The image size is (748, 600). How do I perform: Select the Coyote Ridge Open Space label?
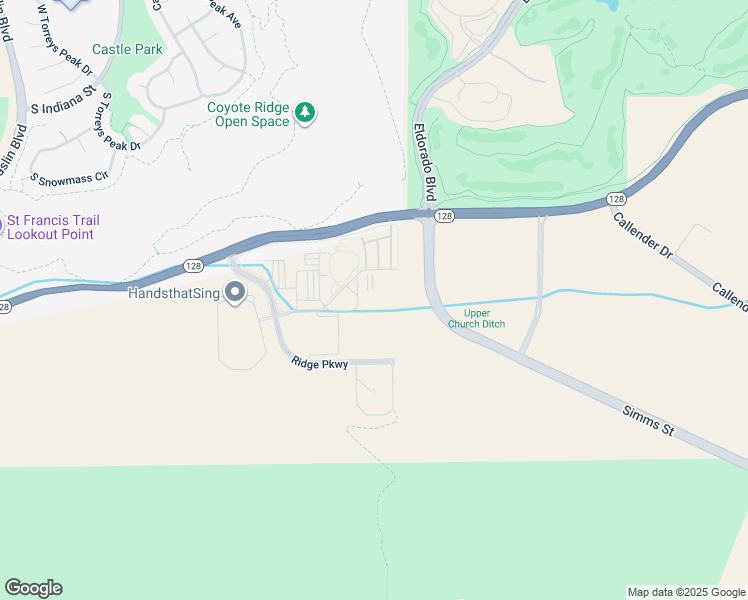pyautogui.click(x=249, y=114)
